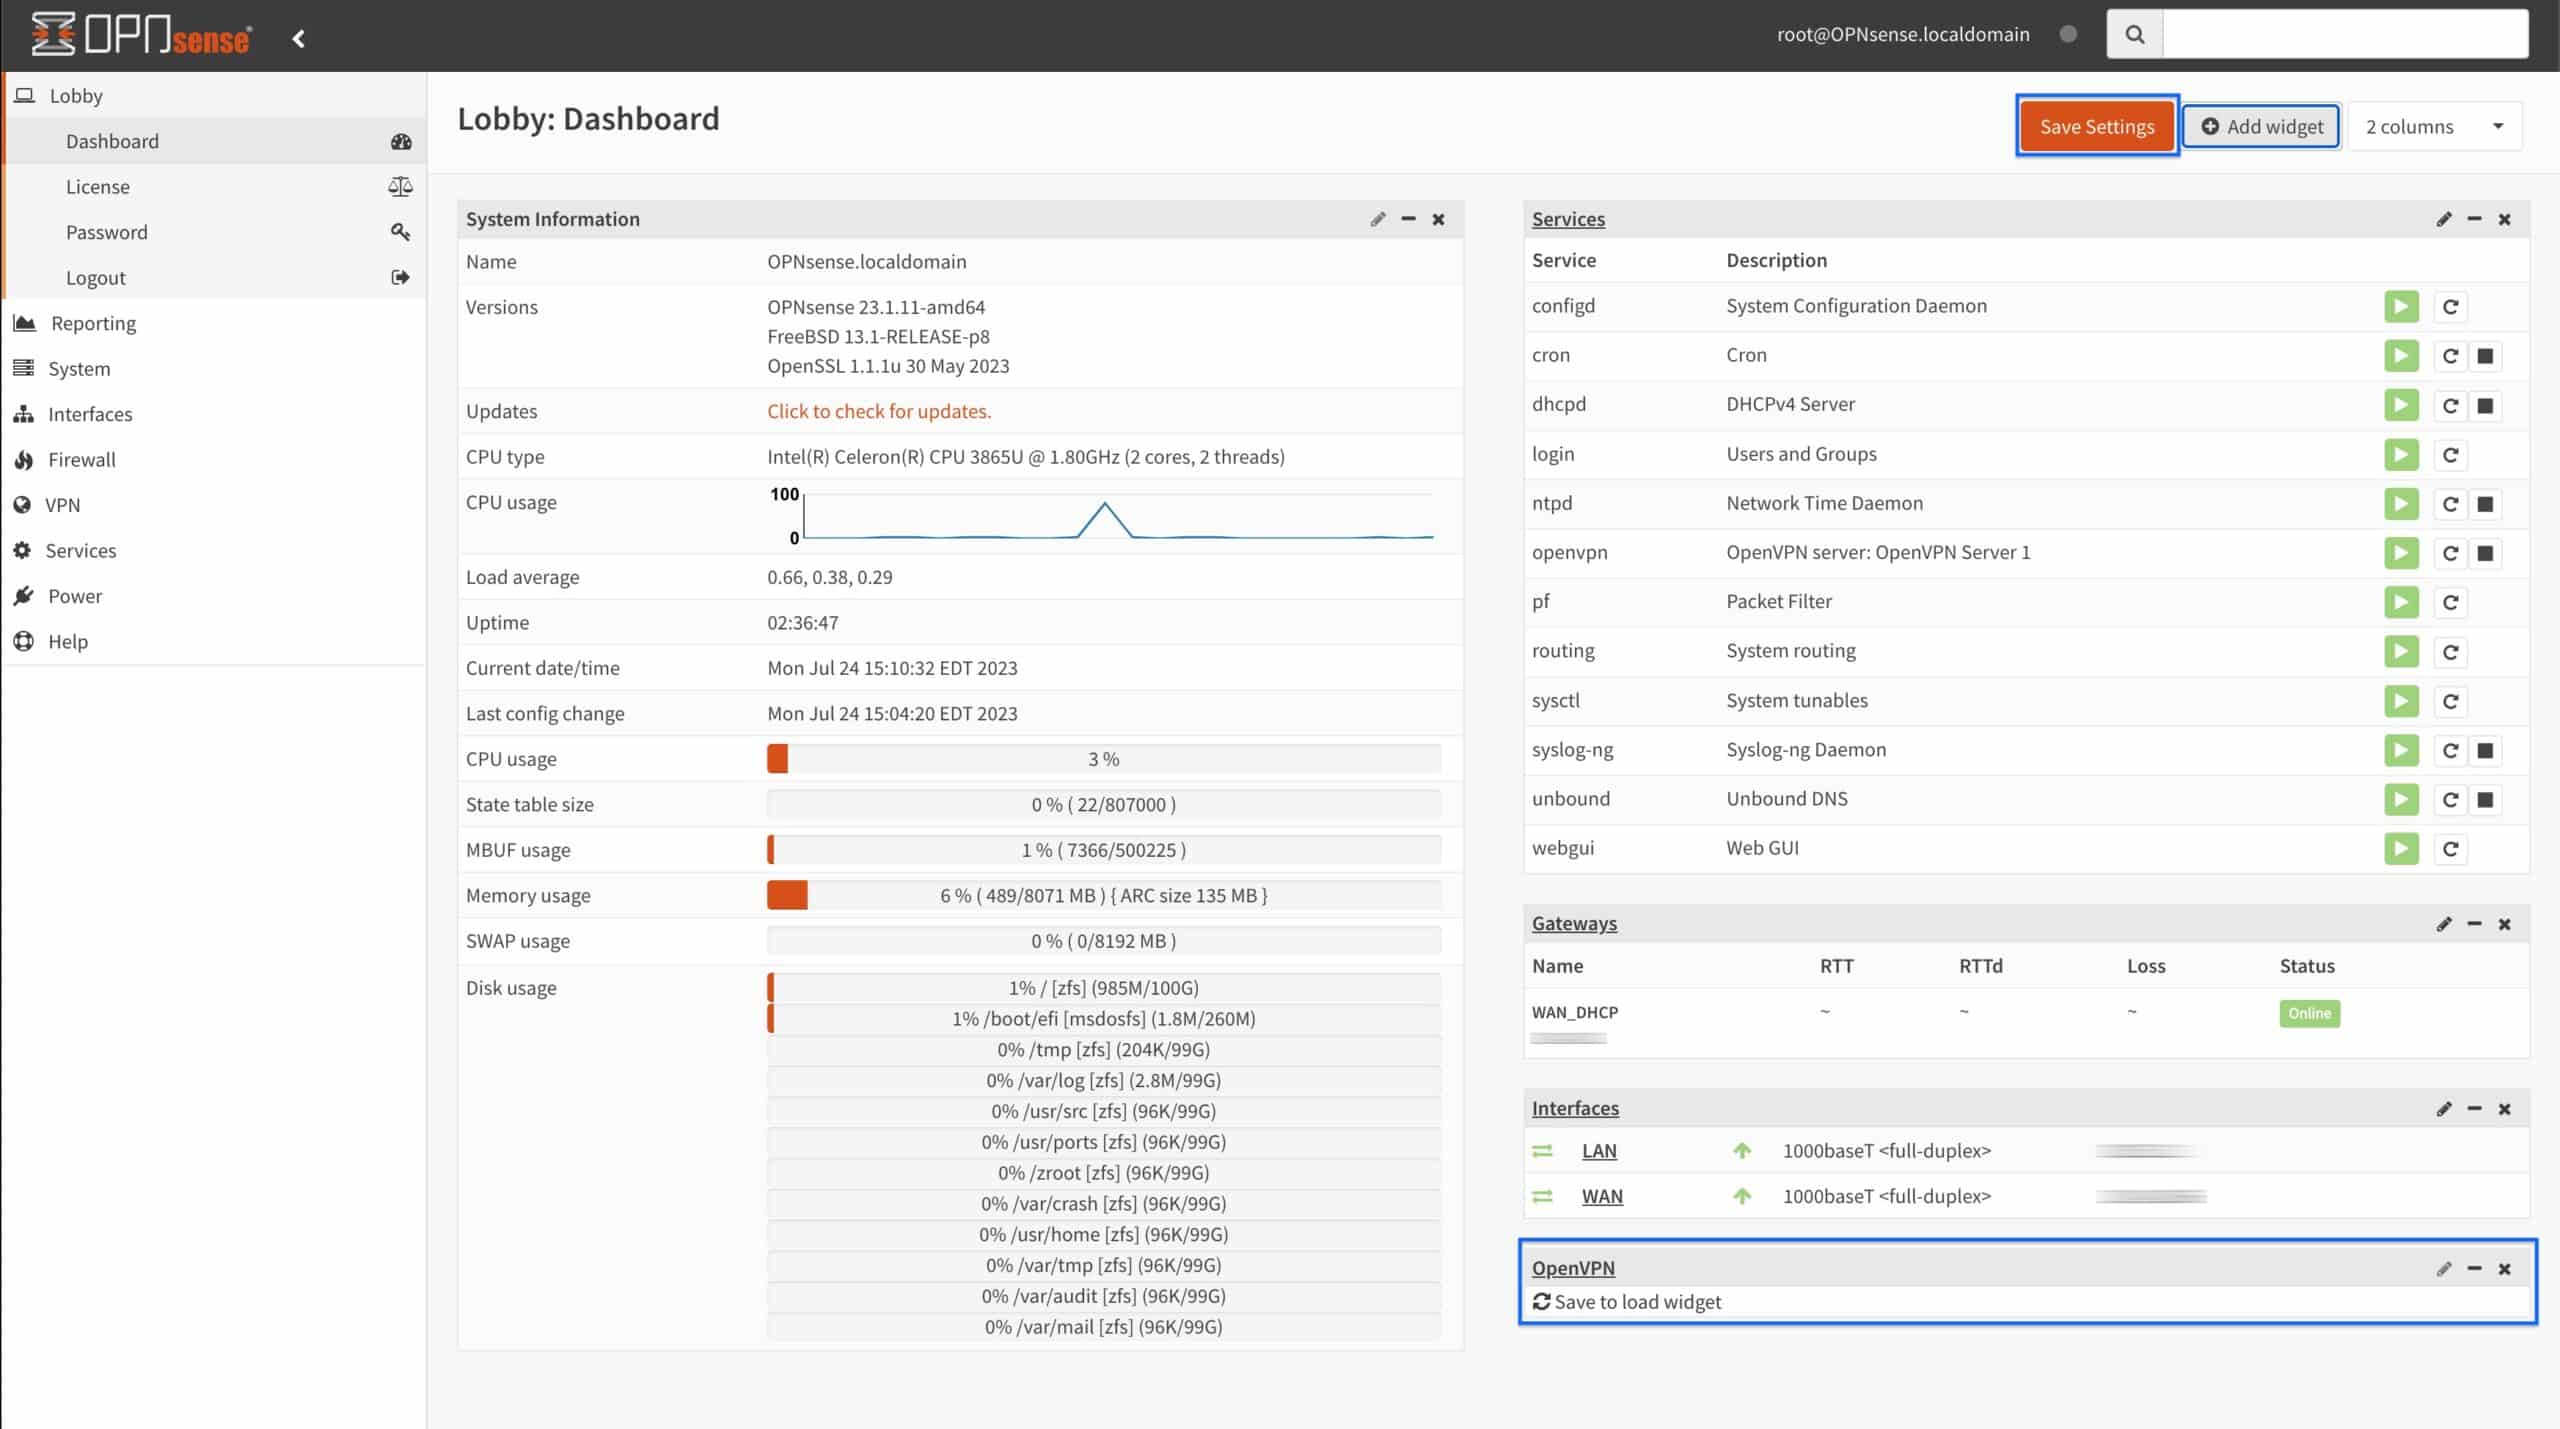The image size is (2560, 1429).
Task: Open the Reporting section
Action: tap(93, 323)
